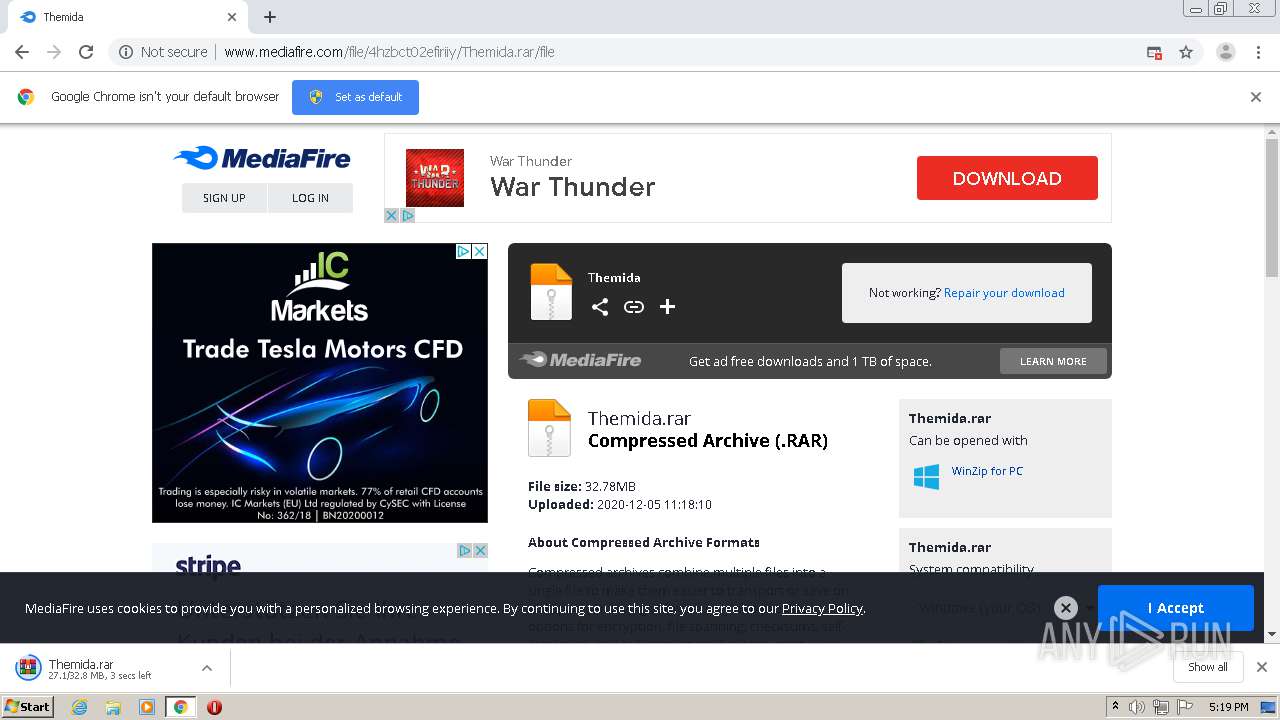
Task: Open volume control in system tray
Action: [1137, 707]
